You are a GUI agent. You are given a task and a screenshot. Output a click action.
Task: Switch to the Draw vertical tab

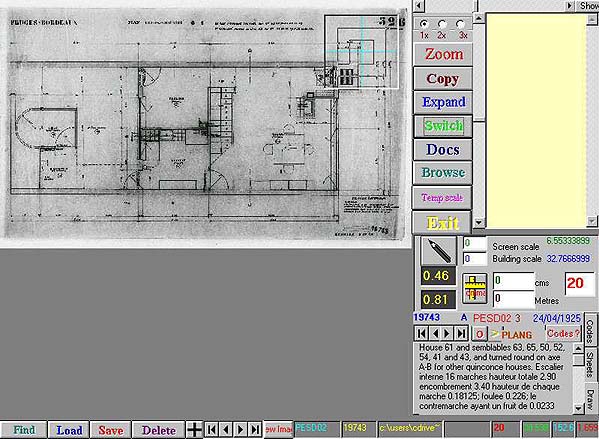[590, 400]
